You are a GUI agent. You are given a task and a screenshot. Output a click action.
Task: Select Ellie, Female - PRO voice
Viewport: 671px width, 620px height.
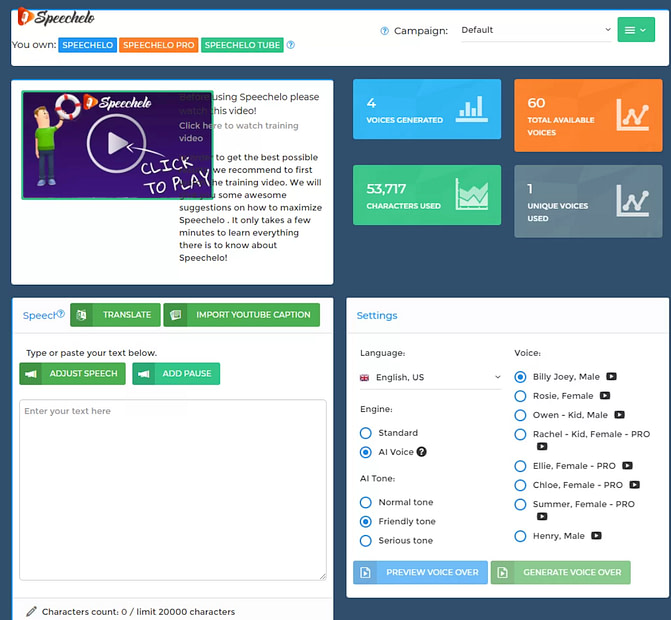520,466
